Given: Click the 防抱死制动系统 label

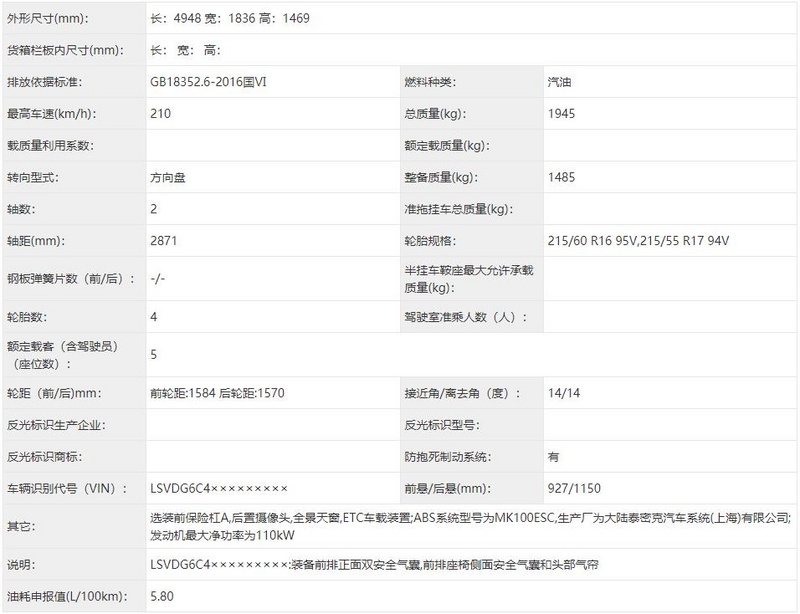Looking at the screenshot, I should (x=447, y=457).
